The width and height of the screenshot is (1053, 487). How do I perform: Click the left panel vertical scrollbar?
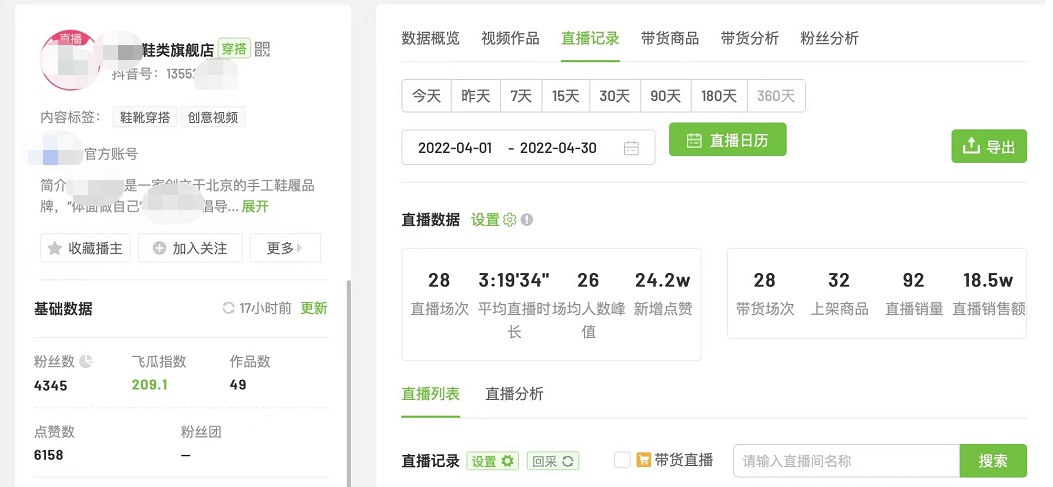coord(349,380)
